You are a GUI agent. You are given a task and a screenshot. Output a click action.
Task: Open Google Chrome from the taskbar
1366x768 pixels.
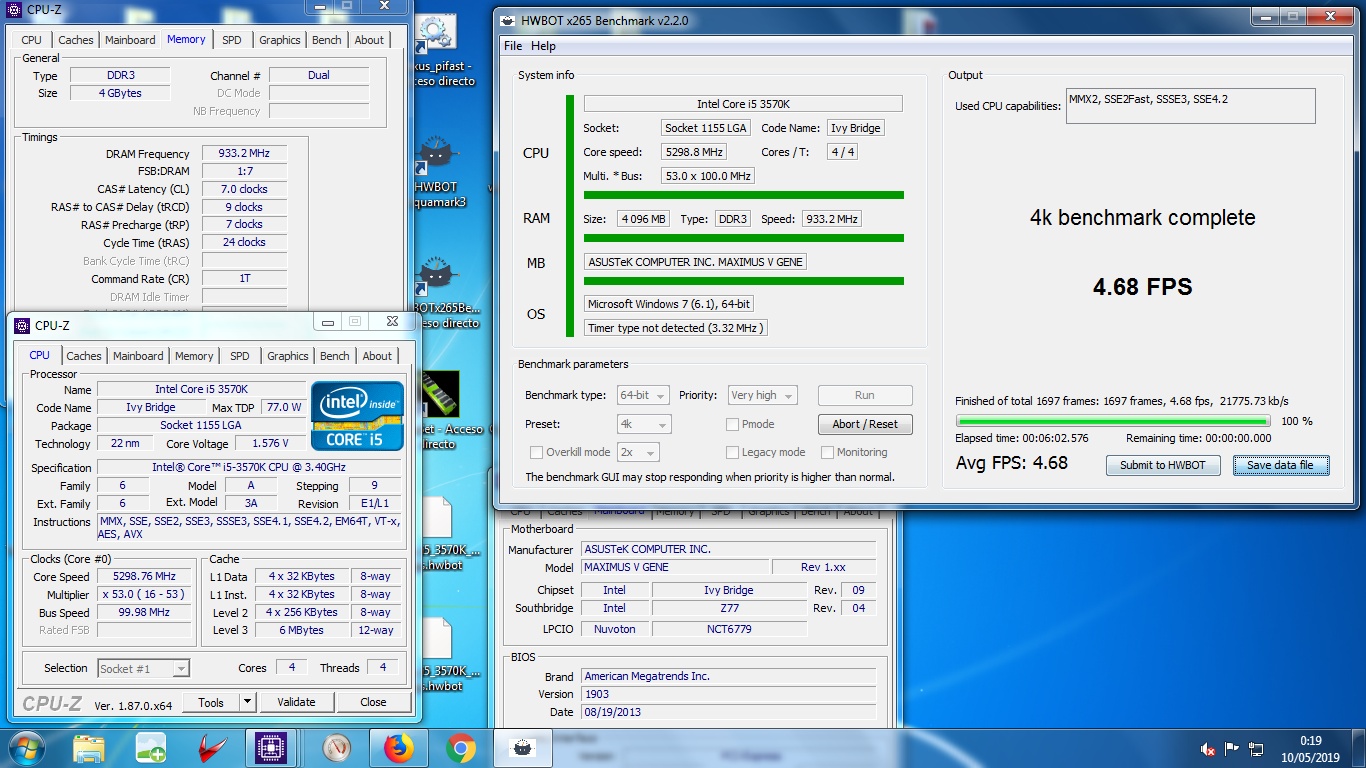pyautogui.click(x=461, y=748)
